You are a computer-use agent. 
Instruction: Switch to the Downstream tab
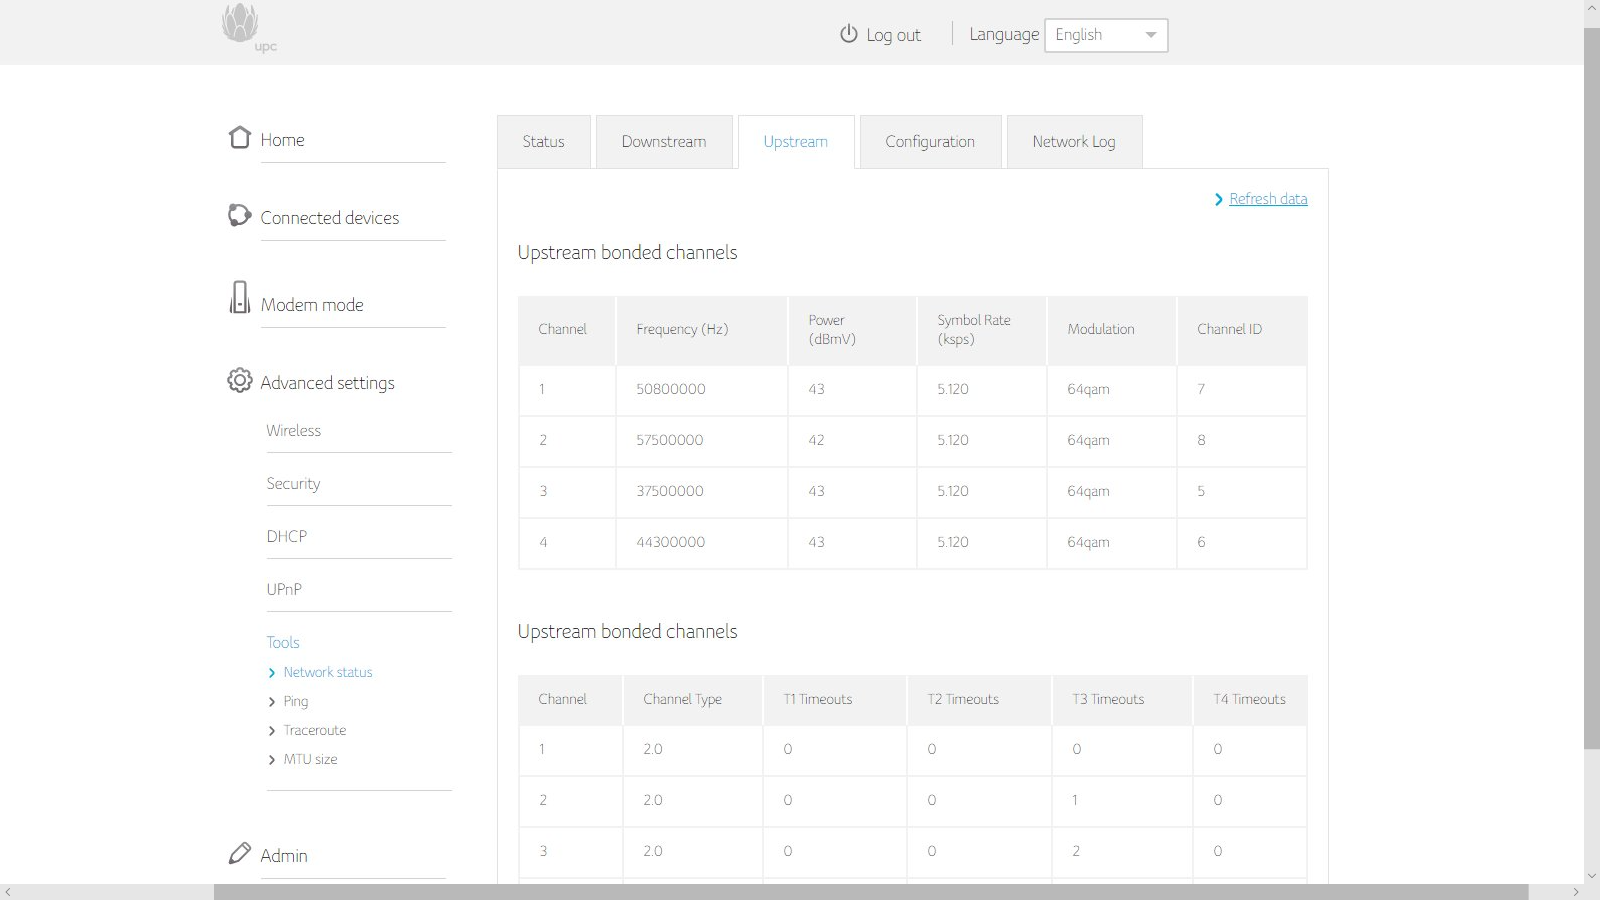664,142
